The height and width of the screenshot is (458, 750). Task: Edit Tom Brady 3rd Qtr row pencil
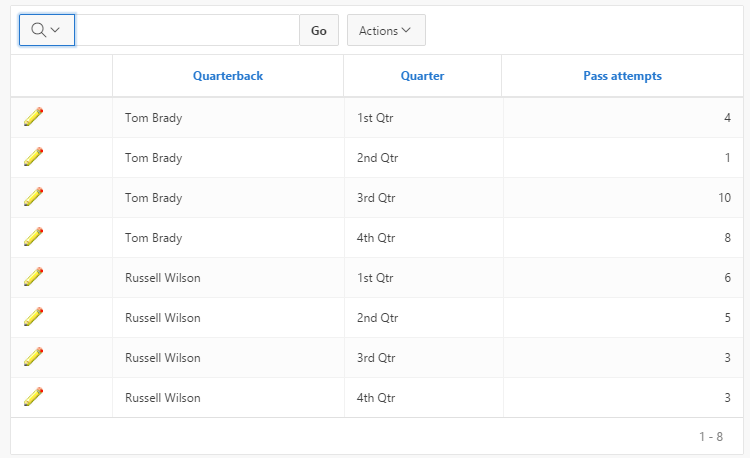click(x=33, y=197)
